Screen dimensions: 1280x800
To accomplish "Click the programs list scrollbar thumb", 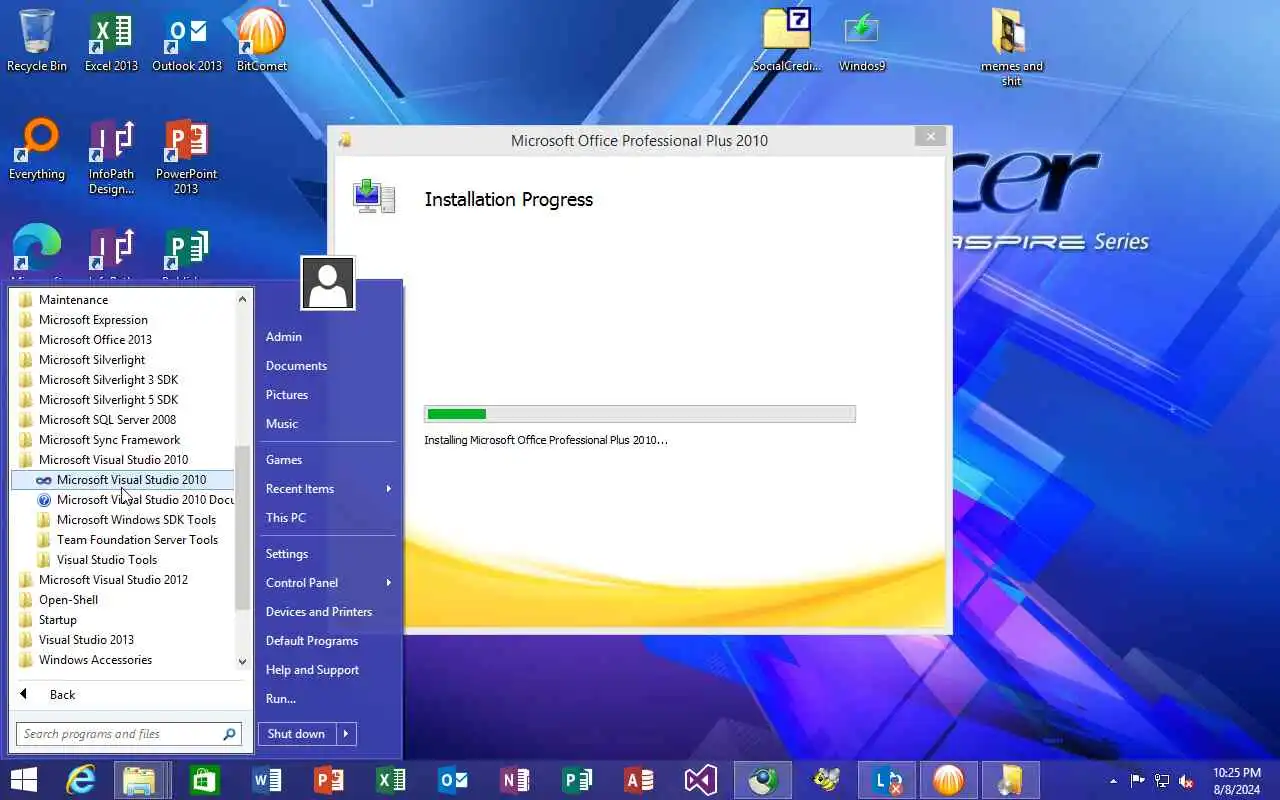I will click(242, 527).
